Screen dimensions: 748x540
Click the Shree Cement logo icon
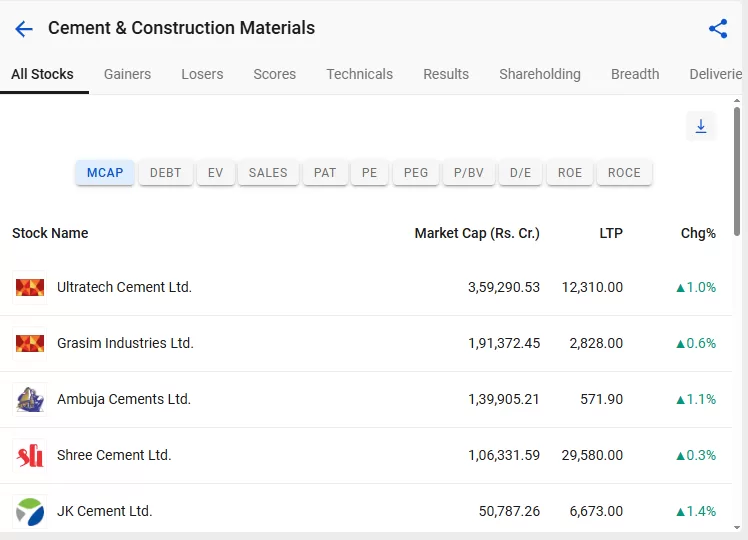pyautogui.click(x=30, y=456)
